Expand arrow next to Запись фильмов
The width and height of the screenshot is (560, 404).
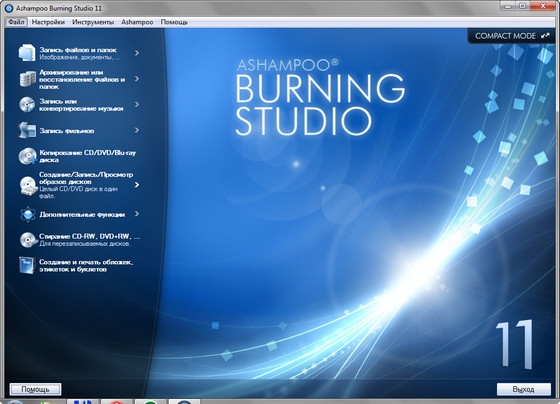tap(137, 130)
